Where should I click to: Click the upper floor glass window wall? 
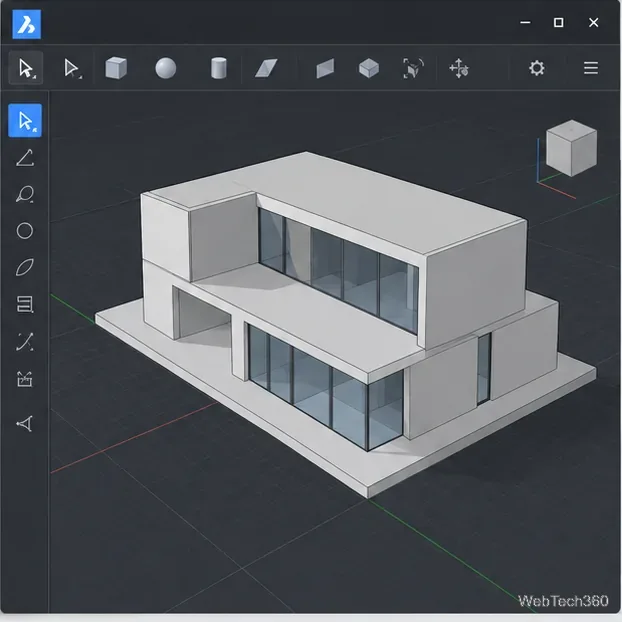click(338, 270)
